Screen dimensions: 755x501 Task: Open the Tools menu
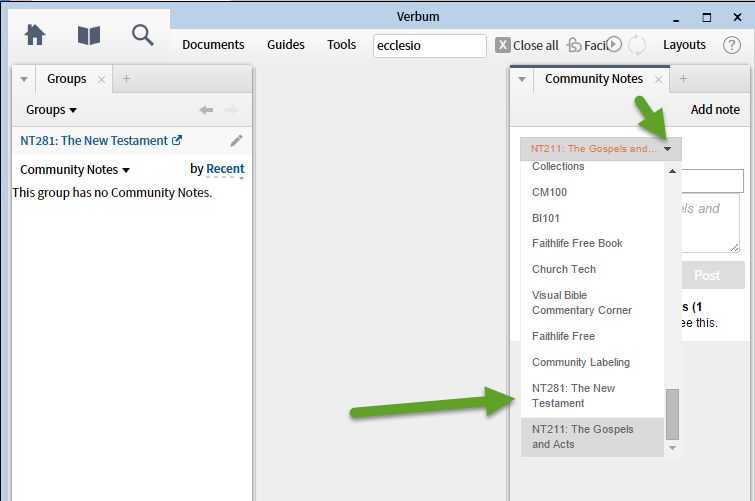coord(341,45)
